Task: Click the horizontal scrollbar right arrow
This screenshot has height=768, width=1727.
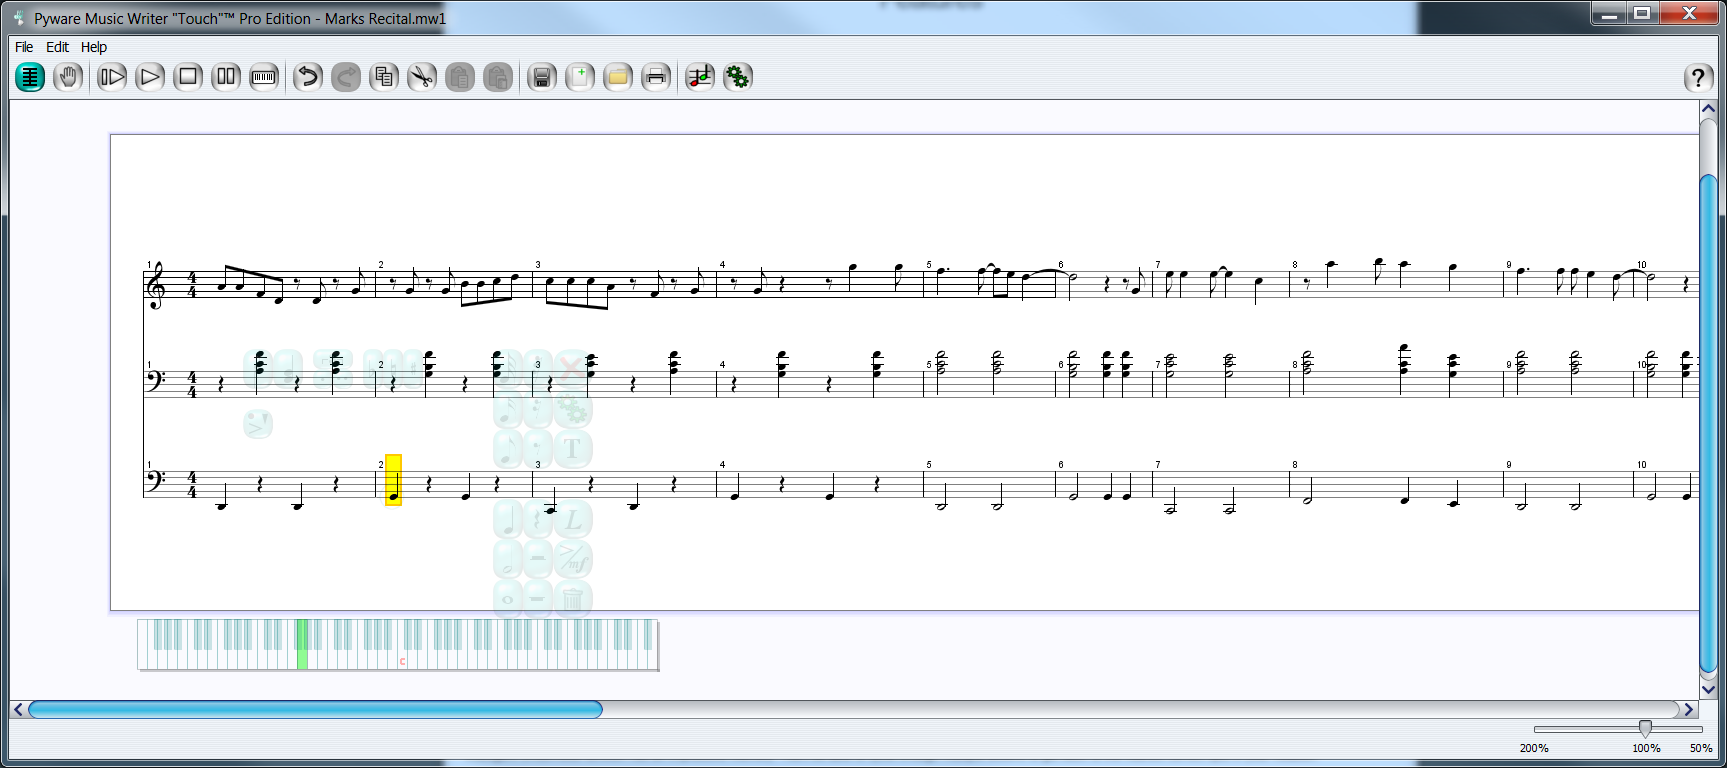Action: (1689, 709)
